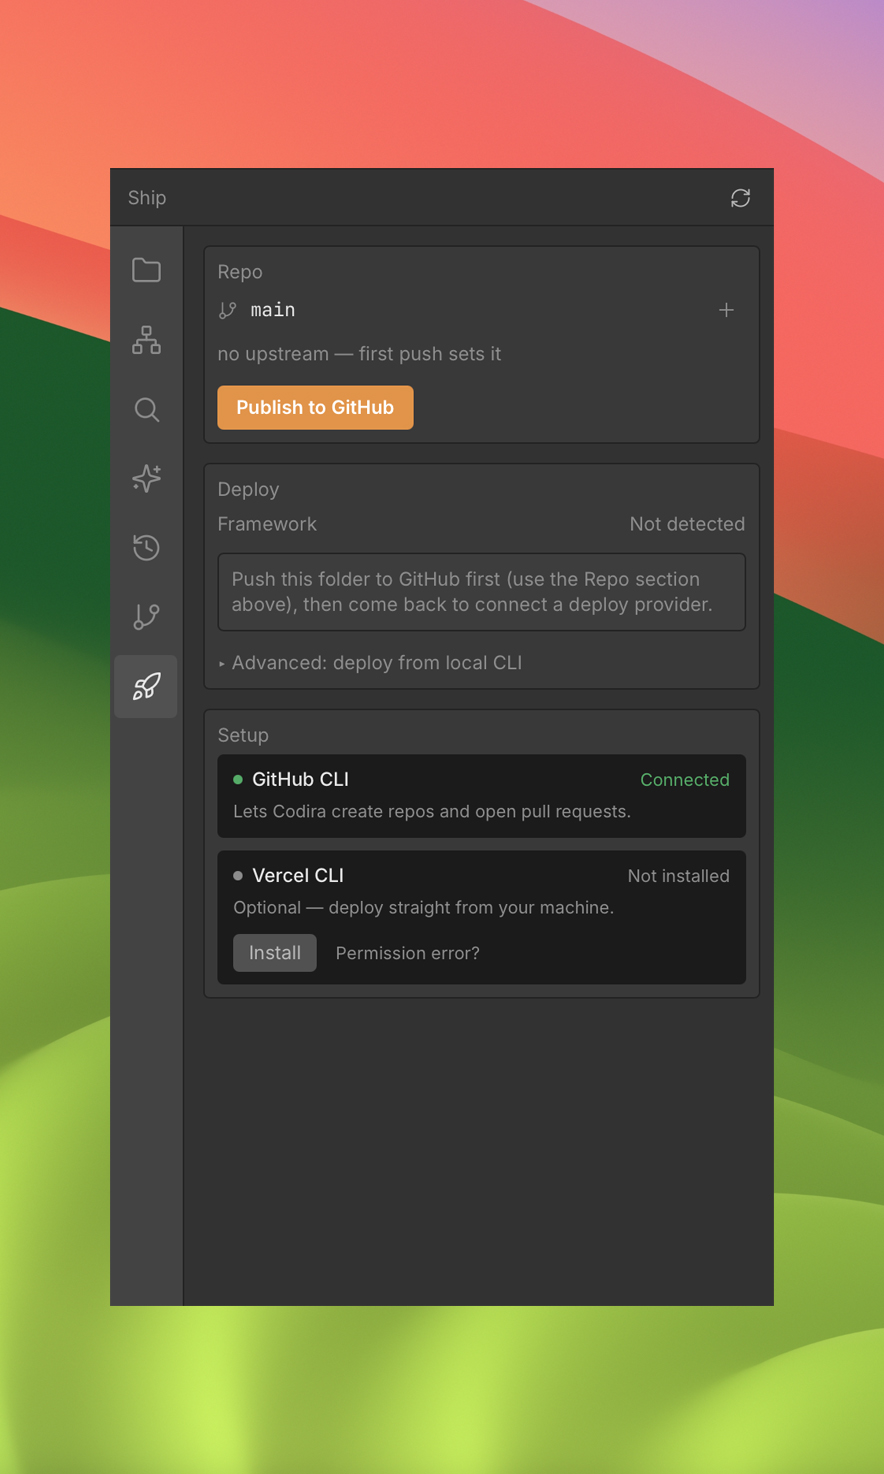This screenshot has width=884, height=1474.
Task: Click the GitHub CLI green status dot
Action: (x=238, y=779)
